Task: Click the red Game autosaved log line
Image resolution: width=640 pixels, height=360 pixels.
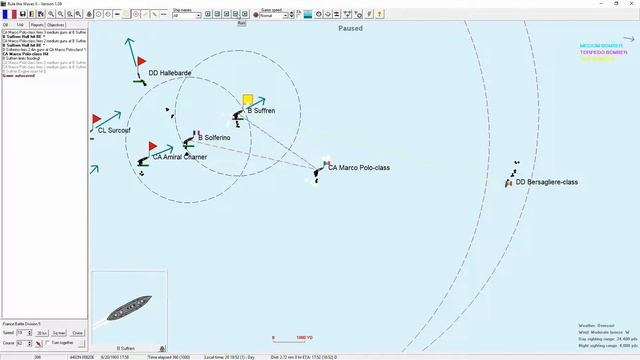Action: (19, 76)
